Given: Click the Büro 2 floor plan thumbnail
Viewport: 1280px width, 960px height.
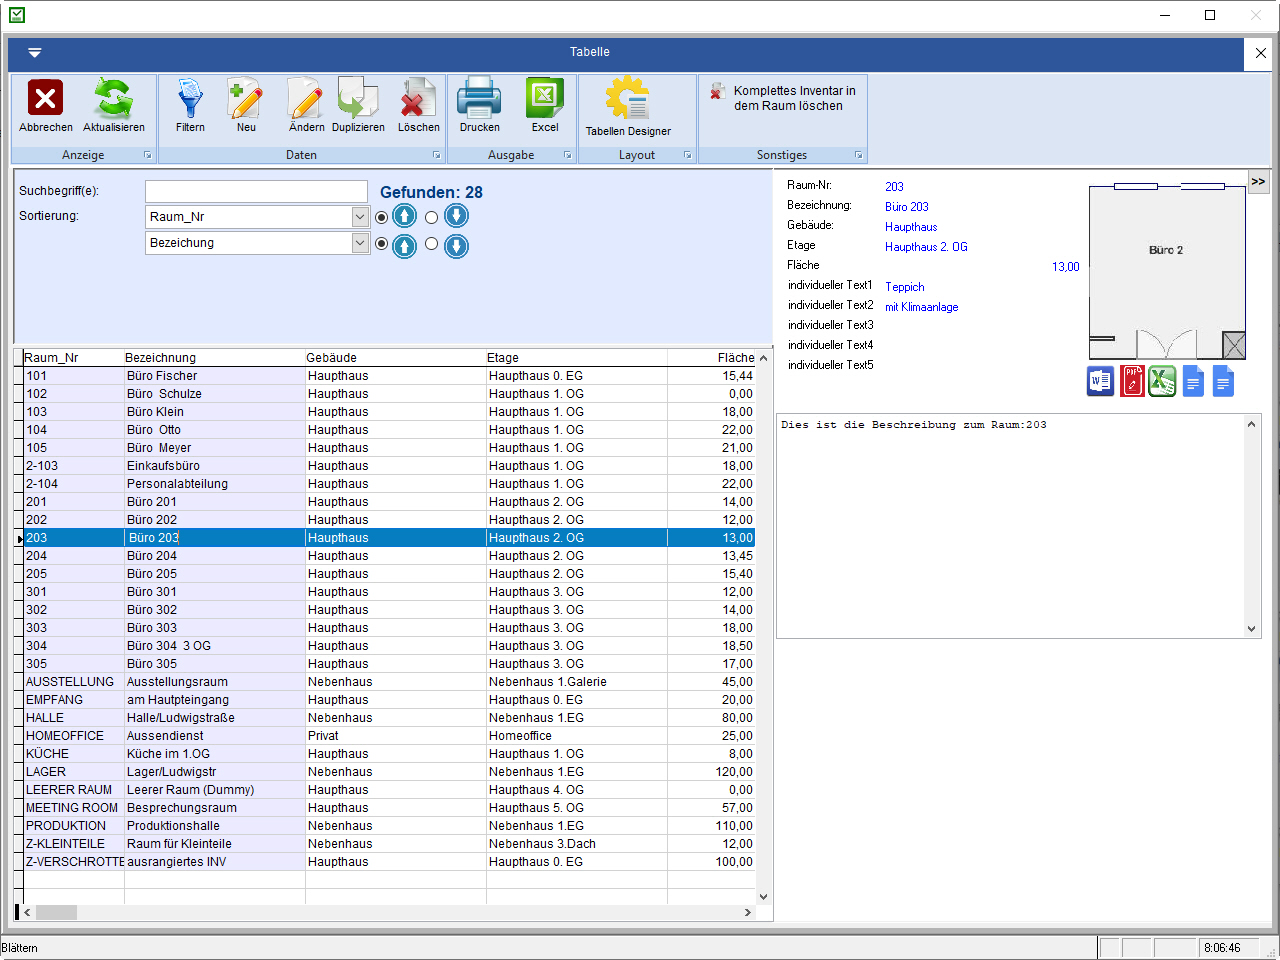Looking at the screenshot, I should (1167, 271).
